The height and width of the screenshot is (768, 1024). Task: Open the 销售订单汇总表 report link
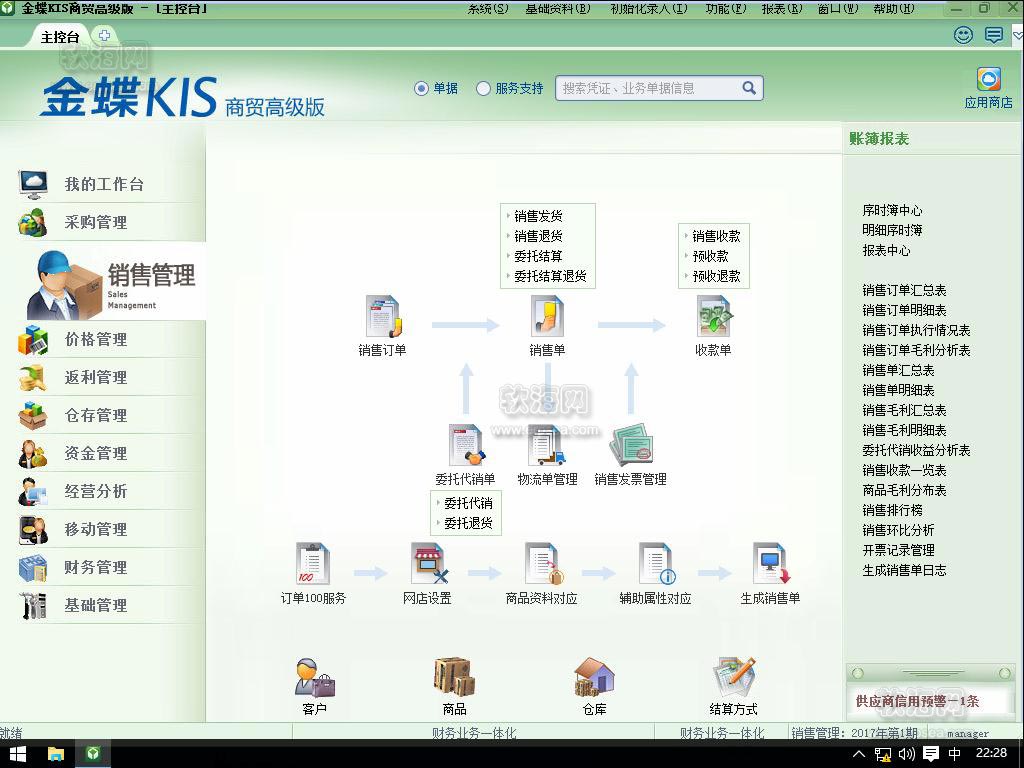(904, 290)
